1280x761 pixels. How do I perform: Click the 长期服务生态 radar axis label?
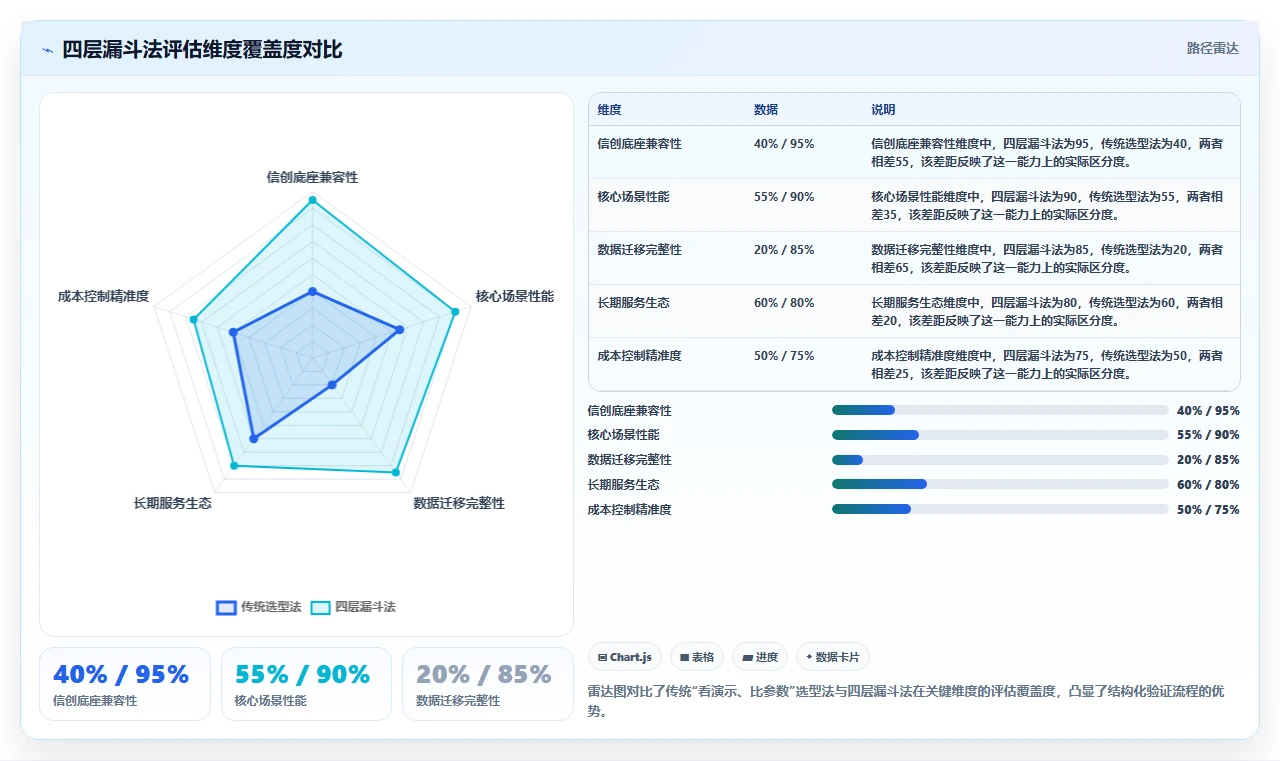pos(172,503)
